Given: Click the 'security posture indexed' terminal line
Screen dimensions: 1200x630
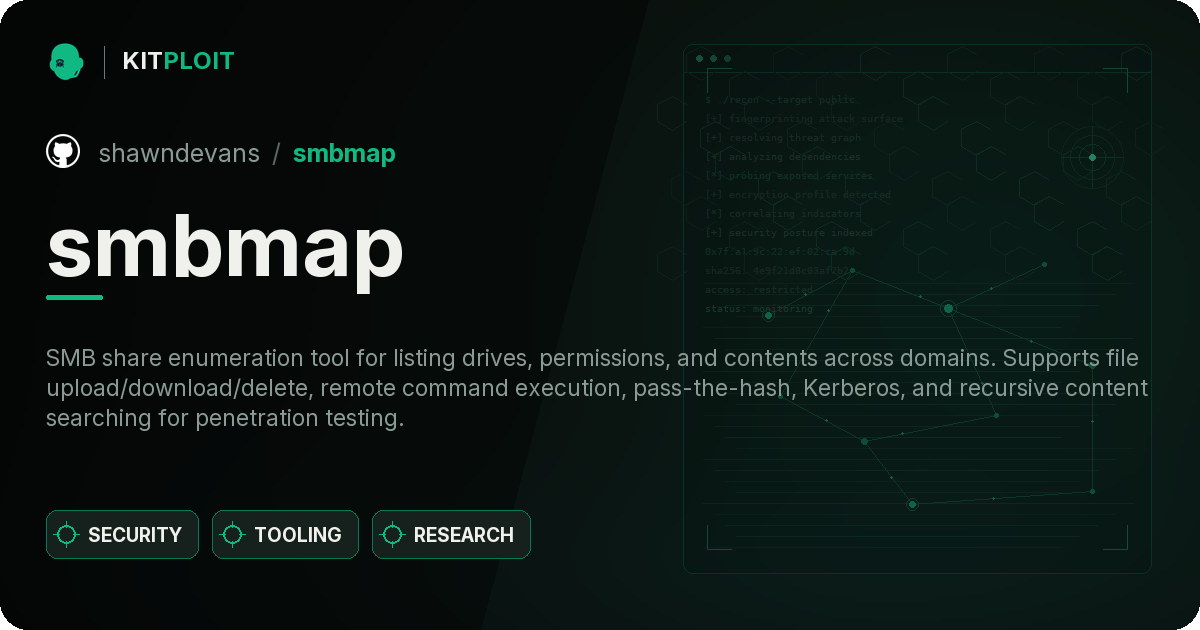Looking at the screenshot, I should point(788,233).
